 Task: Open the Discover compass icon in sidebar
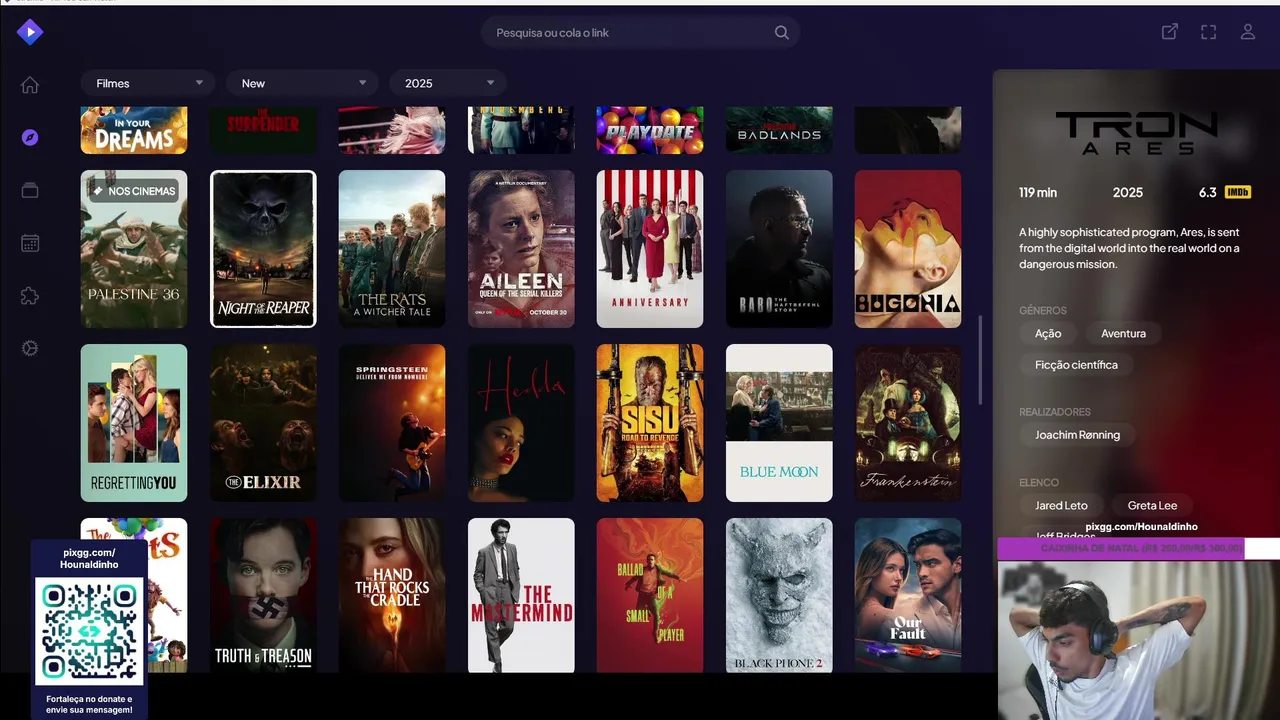pyautogui.click(x=30, y=137)
